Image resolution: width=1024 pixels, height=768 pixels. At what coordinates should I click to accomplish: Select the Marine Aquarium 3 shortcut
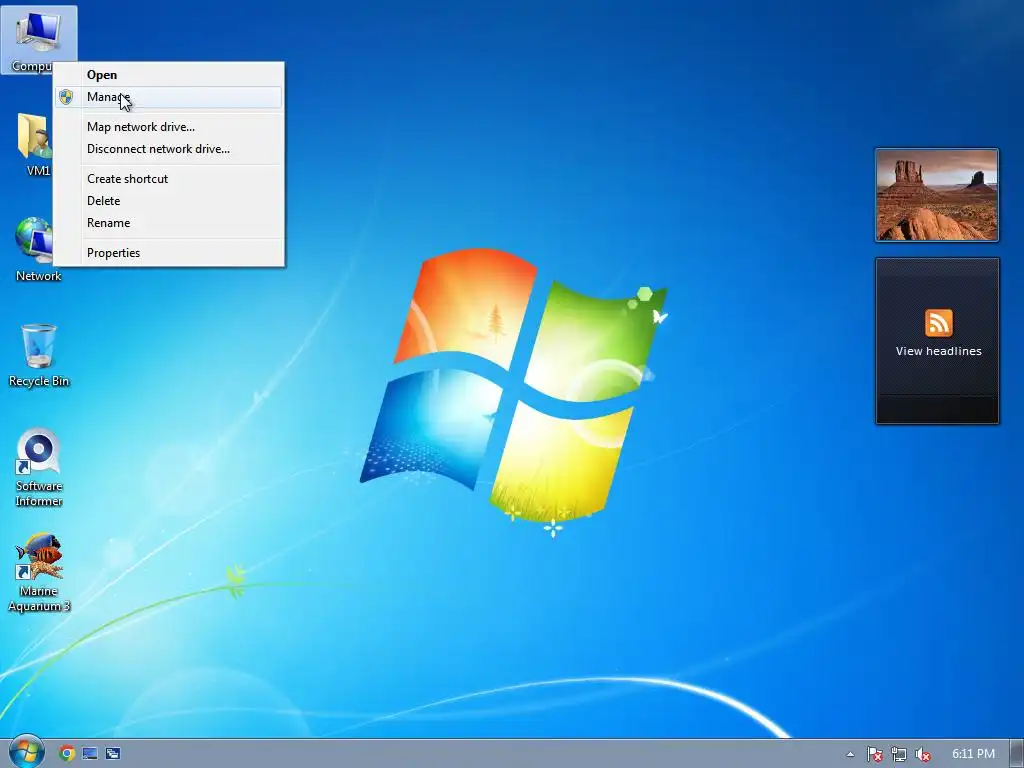tap(39, 572)
